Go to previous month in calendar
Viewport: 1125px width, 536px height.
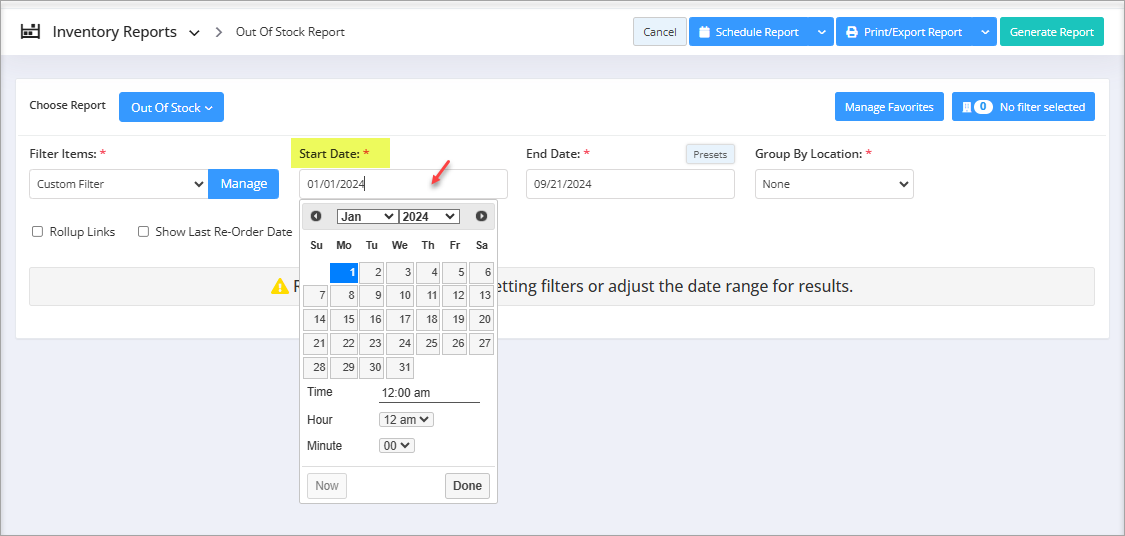[x=316, y=216]
